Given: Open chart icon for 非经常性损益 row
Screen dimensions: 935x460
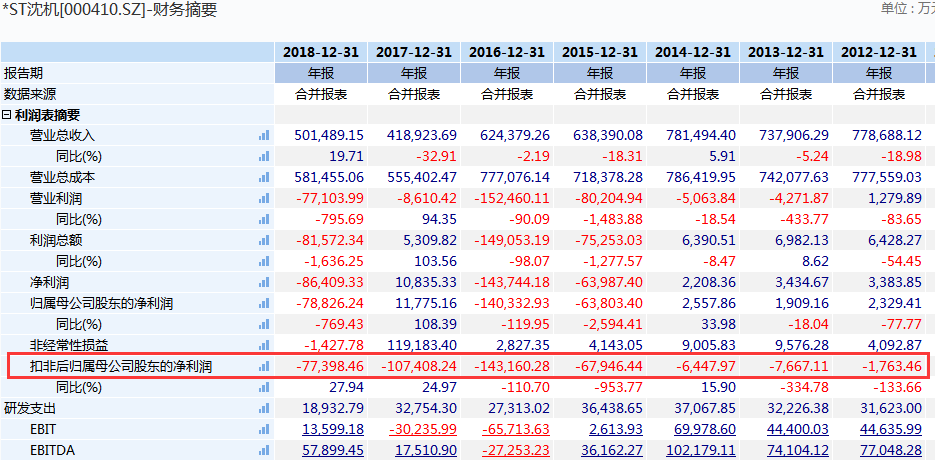Looking at the screenshot, I should coord(264,345).
